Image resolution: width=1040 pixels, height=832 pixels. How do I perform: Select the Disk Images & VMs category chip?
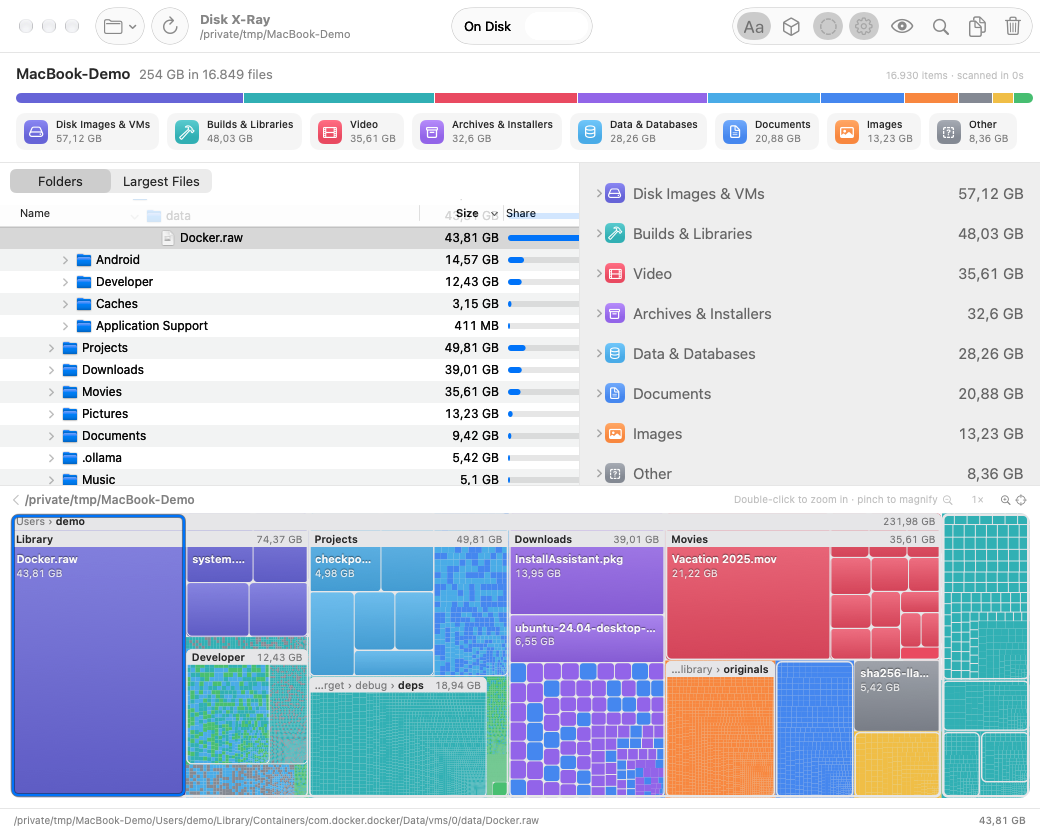(x=88, y=131)
